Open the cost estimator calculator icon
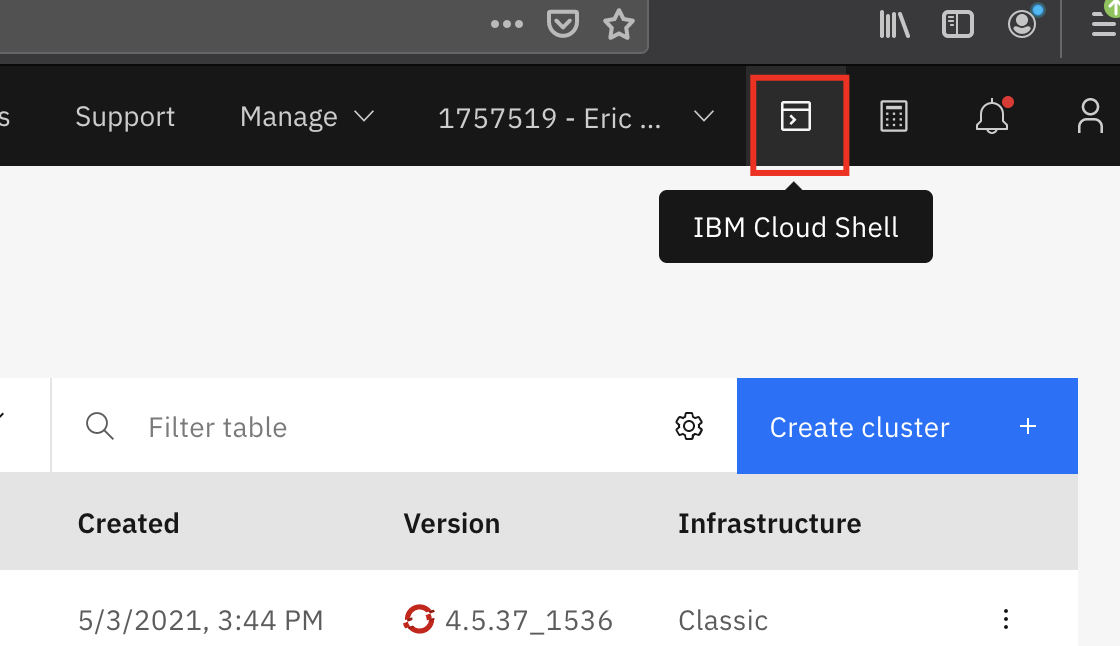This screenshot has width=1120, height=646. click(893, 117)
